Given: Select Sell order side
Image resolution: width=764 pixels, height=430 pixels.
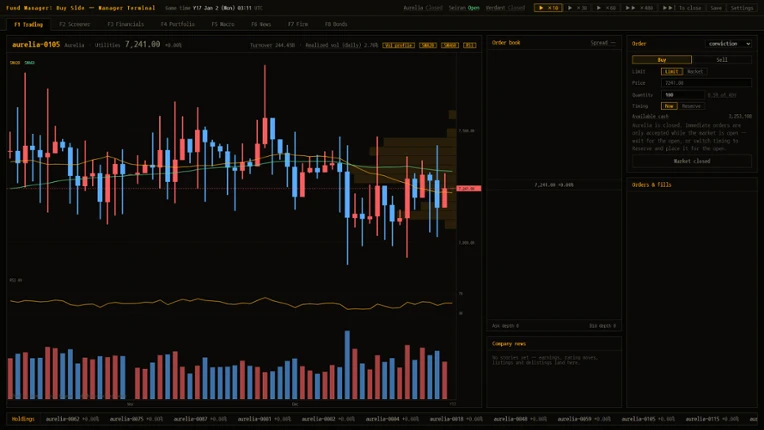Looking at the screenshot, I should (722, 59).
